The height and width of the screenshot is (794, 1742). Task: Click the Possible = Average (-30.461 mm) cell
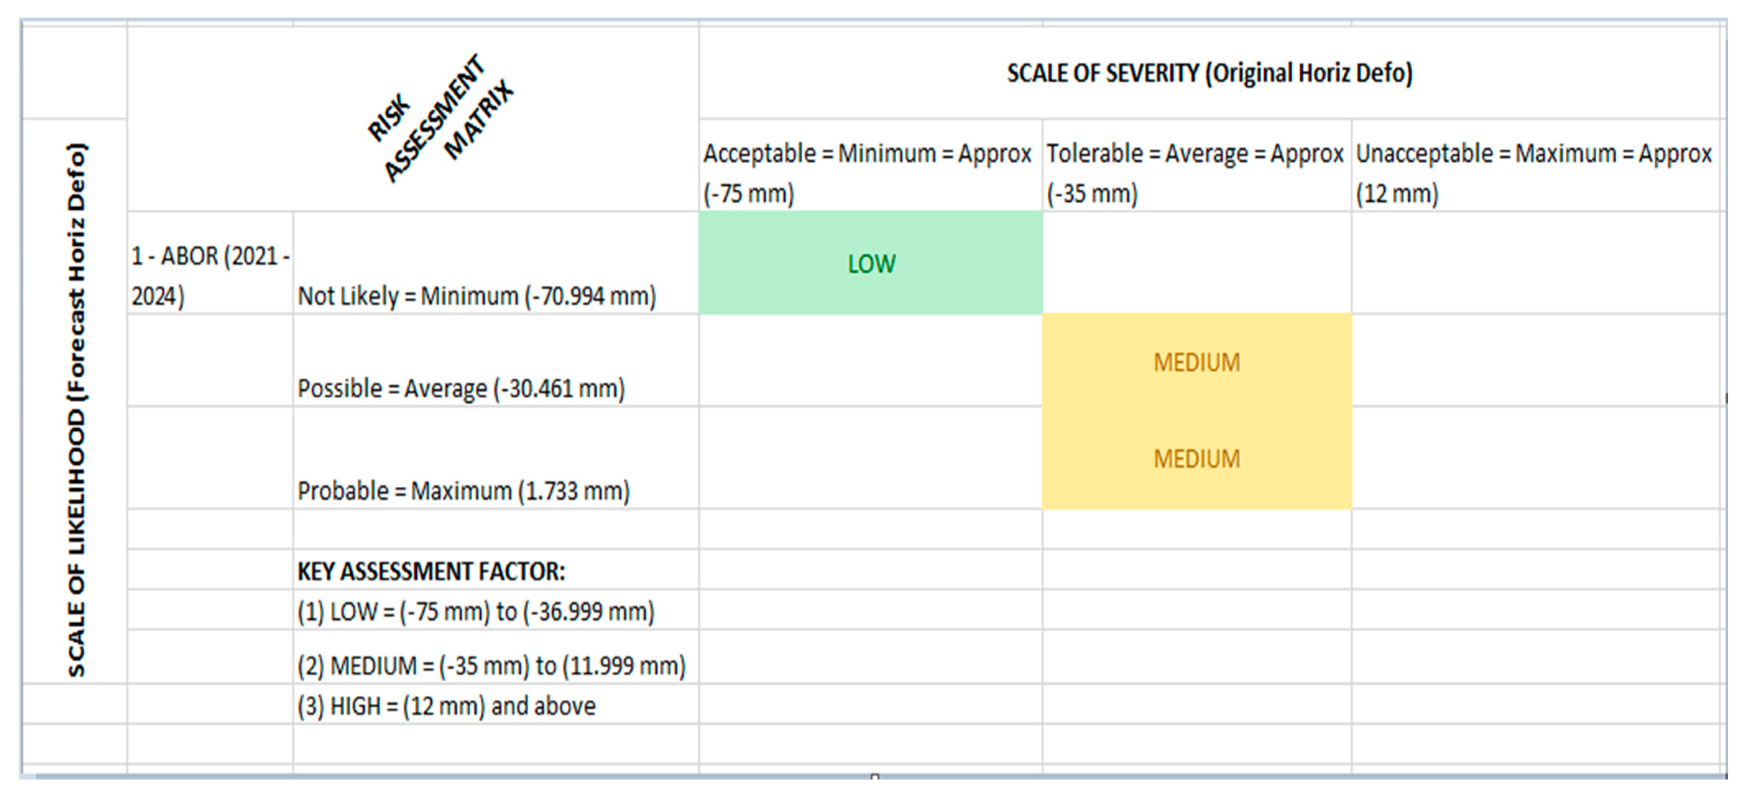click(461, 387)
